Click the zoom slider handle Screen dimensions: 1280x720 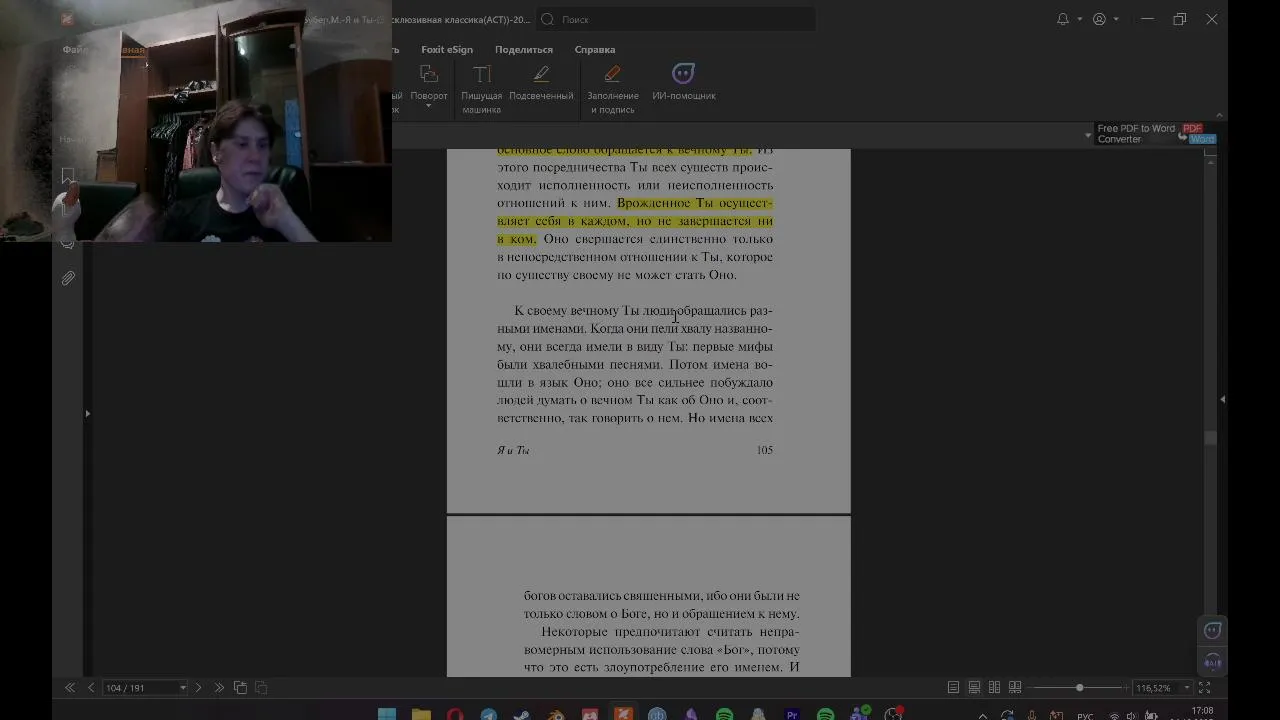click(1080, 688)
